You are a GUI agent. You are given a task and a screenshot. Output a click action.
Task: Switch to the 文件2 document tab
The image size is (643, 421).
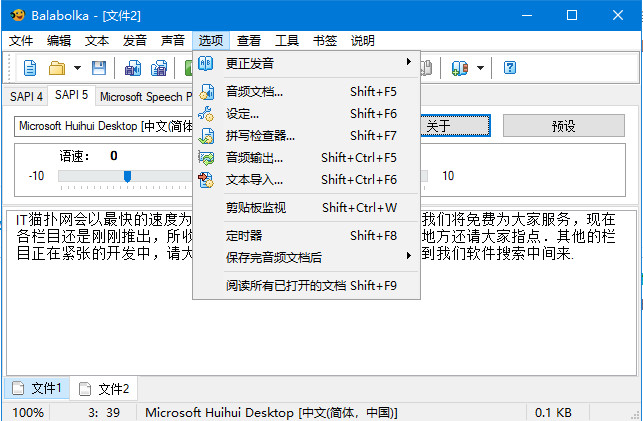tap(104, 389)
